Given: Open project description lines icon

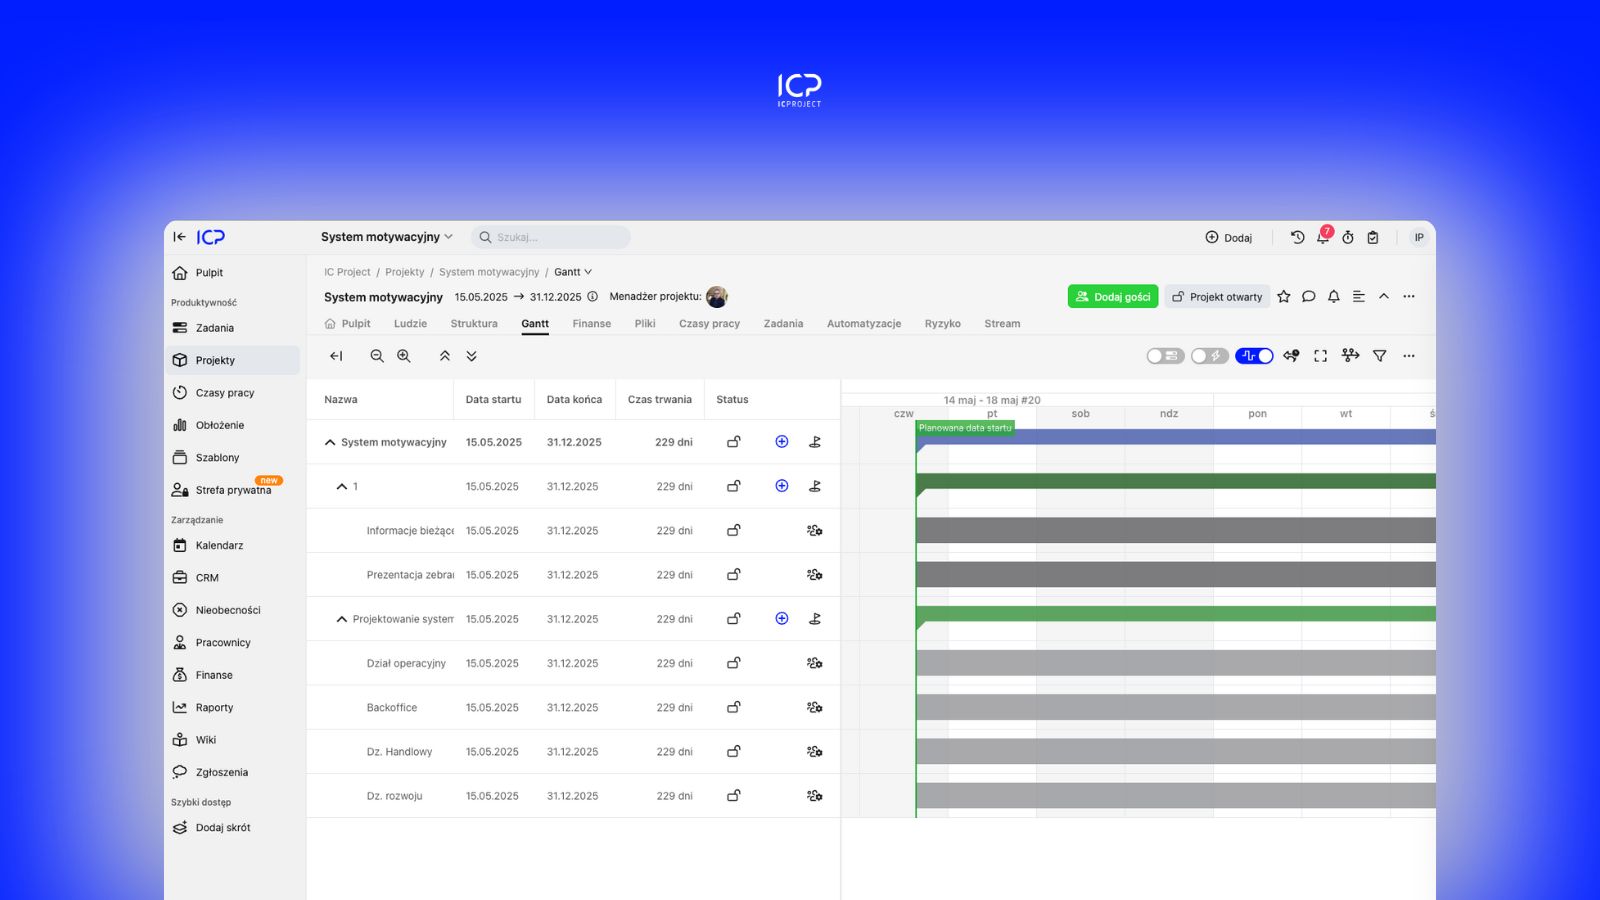Looking at the screenshot, I should pyautogui.click(x=1359, y=296).
